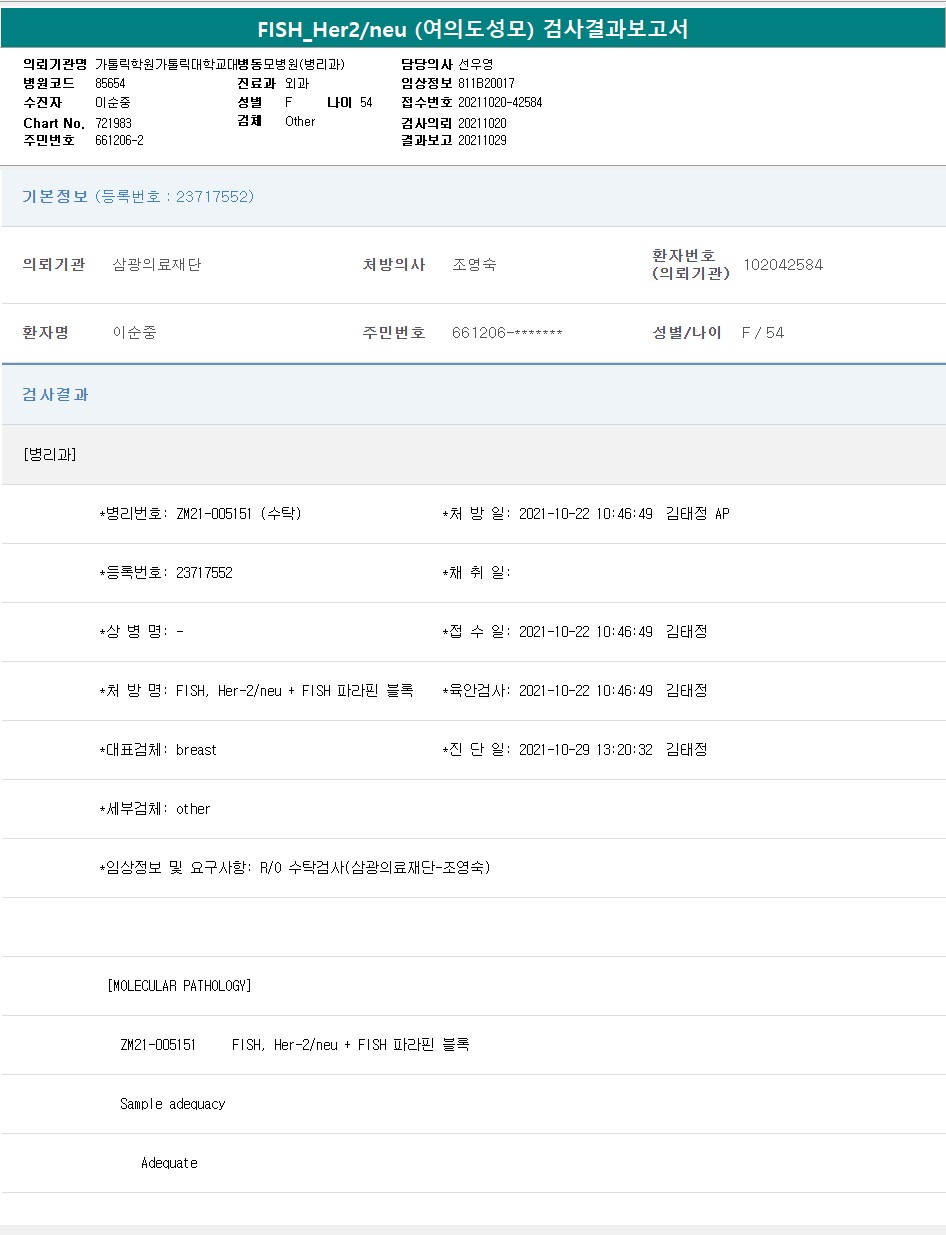Click the 처방명 FISH, Her-2/neu row
Viewport: 946px width, 1235px height.
click(x=256, y=691)
